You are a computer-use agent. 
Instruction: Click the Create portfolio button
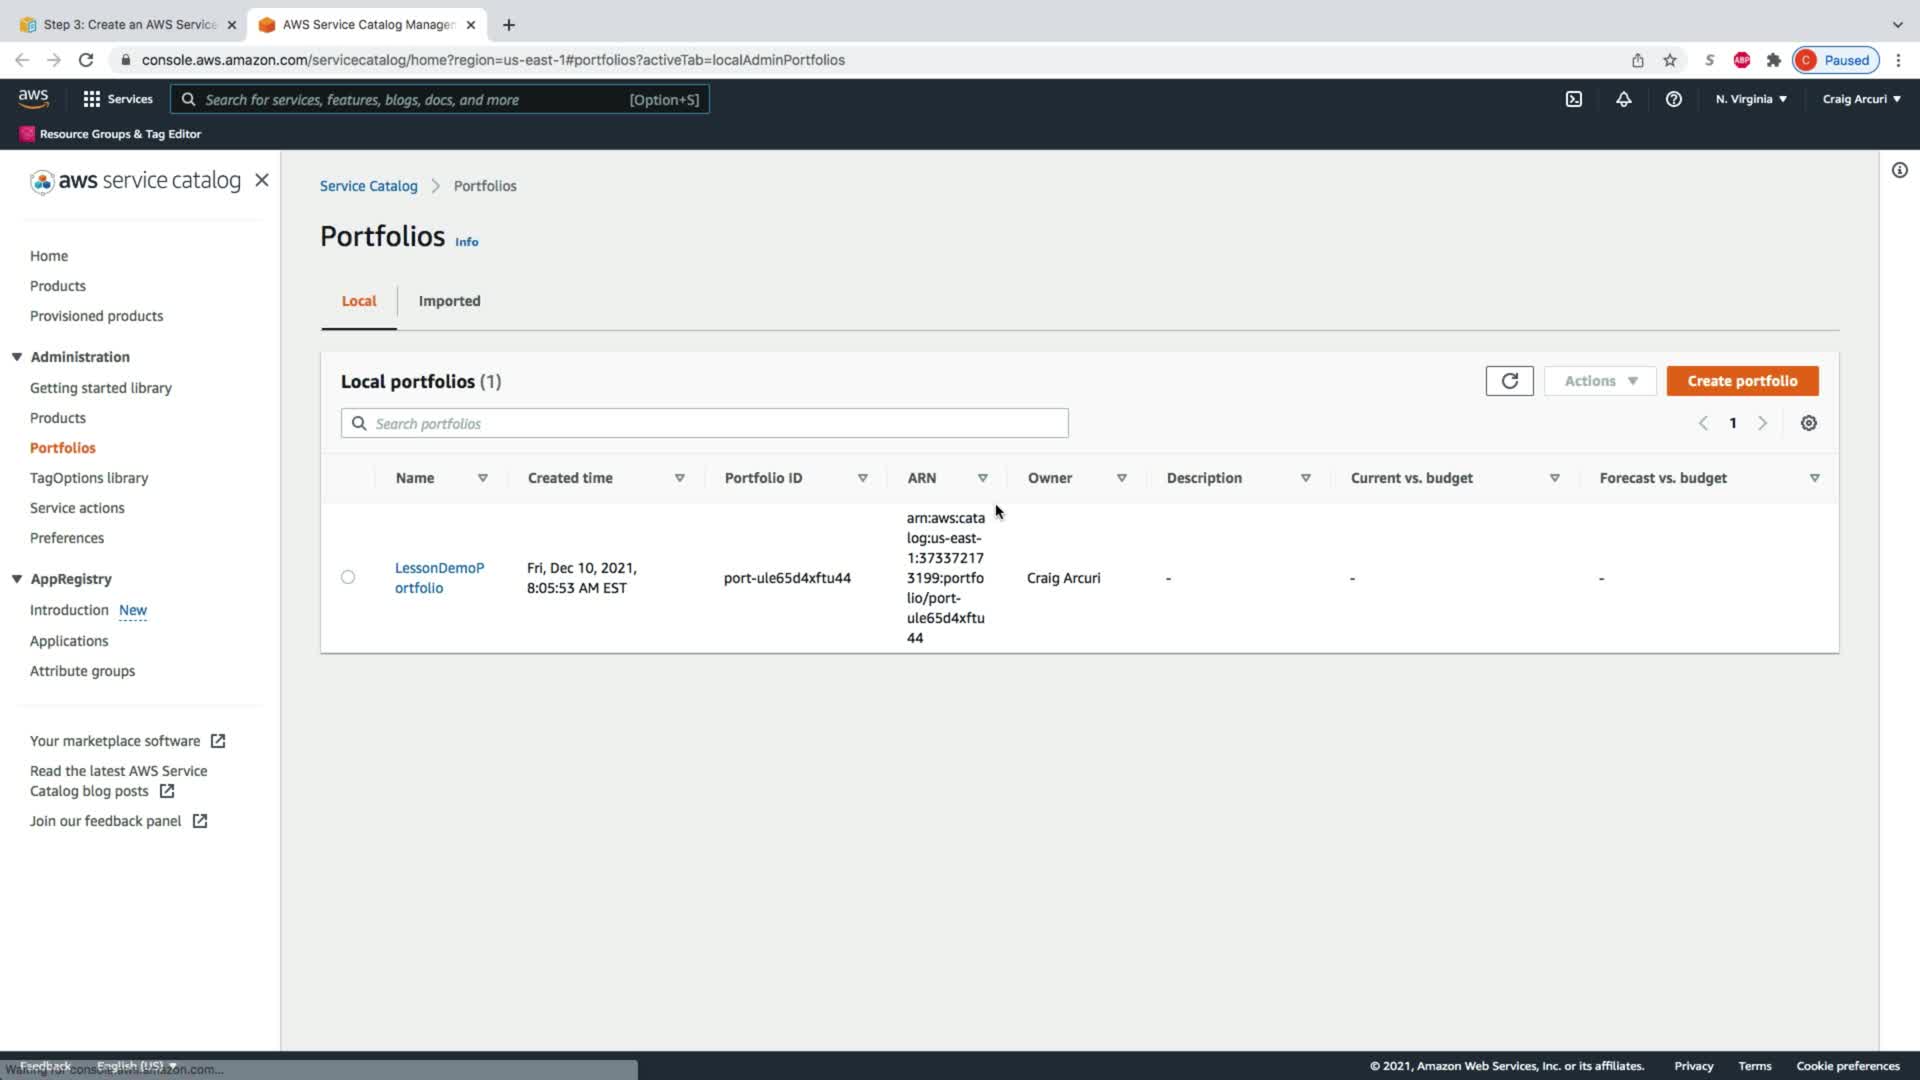coord(1742,381)
